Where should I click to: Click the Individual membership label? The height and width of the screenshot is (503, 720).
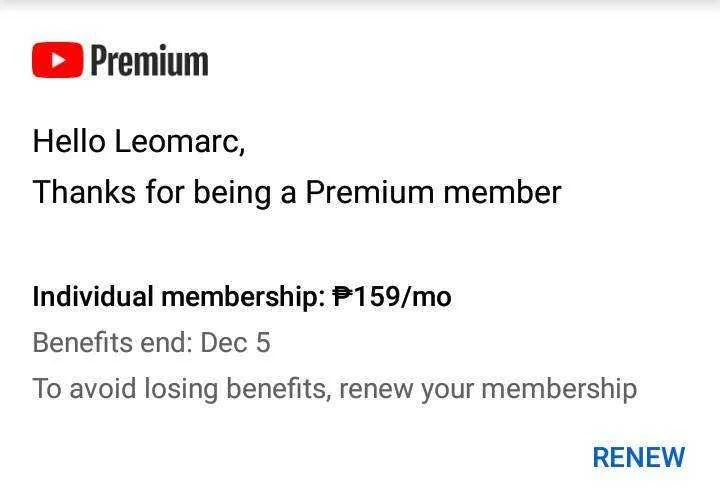[179, 296]
